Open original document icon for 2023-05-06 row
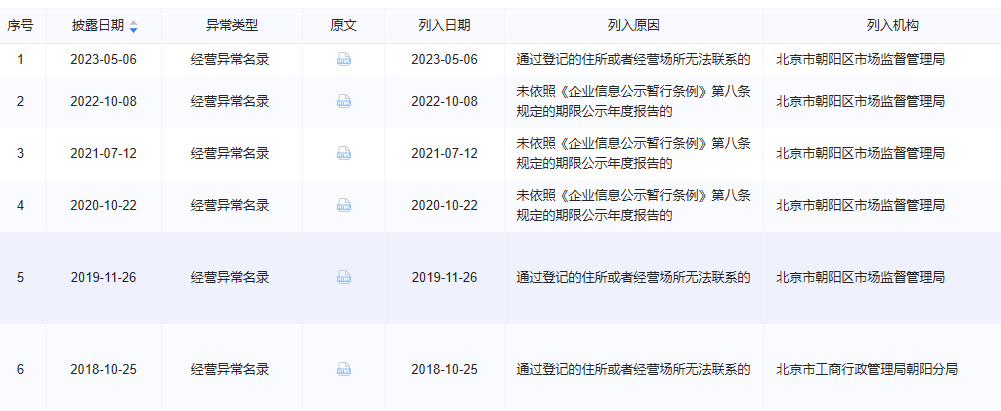 [344, 60]
